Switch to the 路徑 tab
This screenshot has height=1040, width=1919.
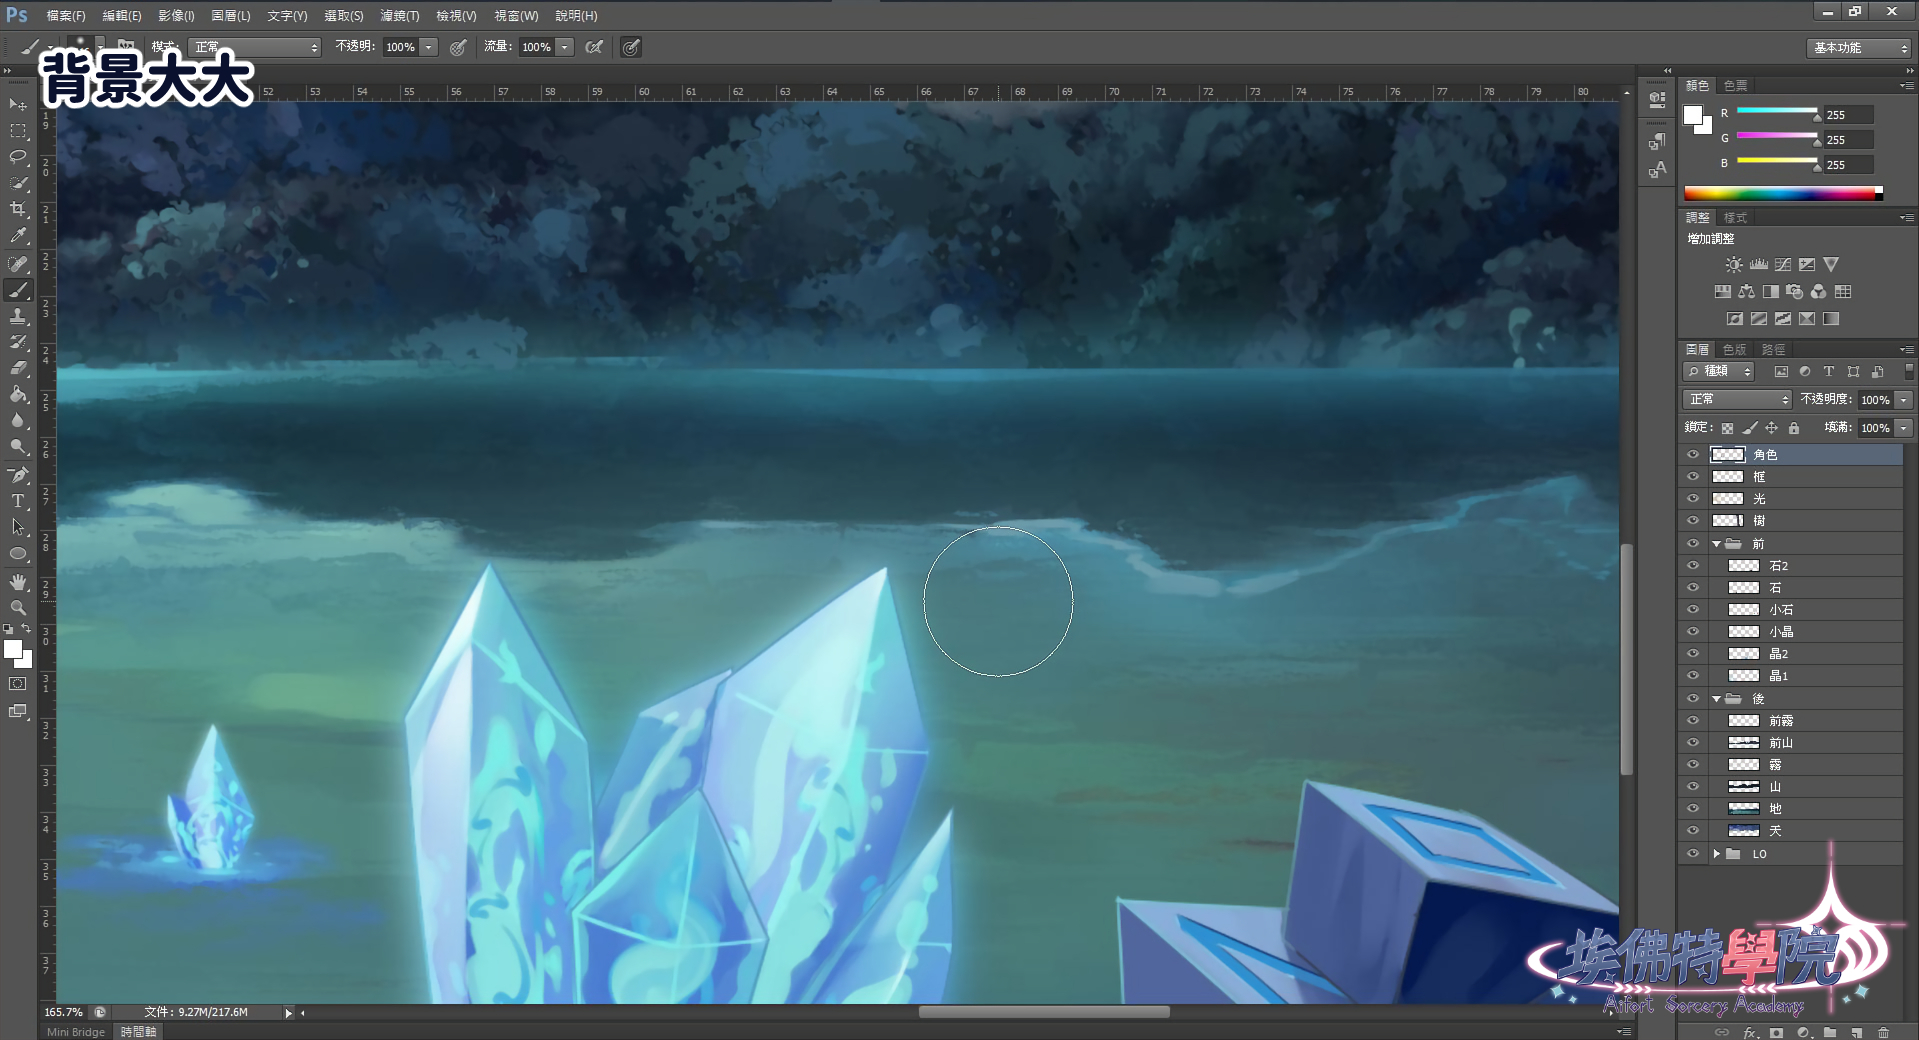point(1773,349)
